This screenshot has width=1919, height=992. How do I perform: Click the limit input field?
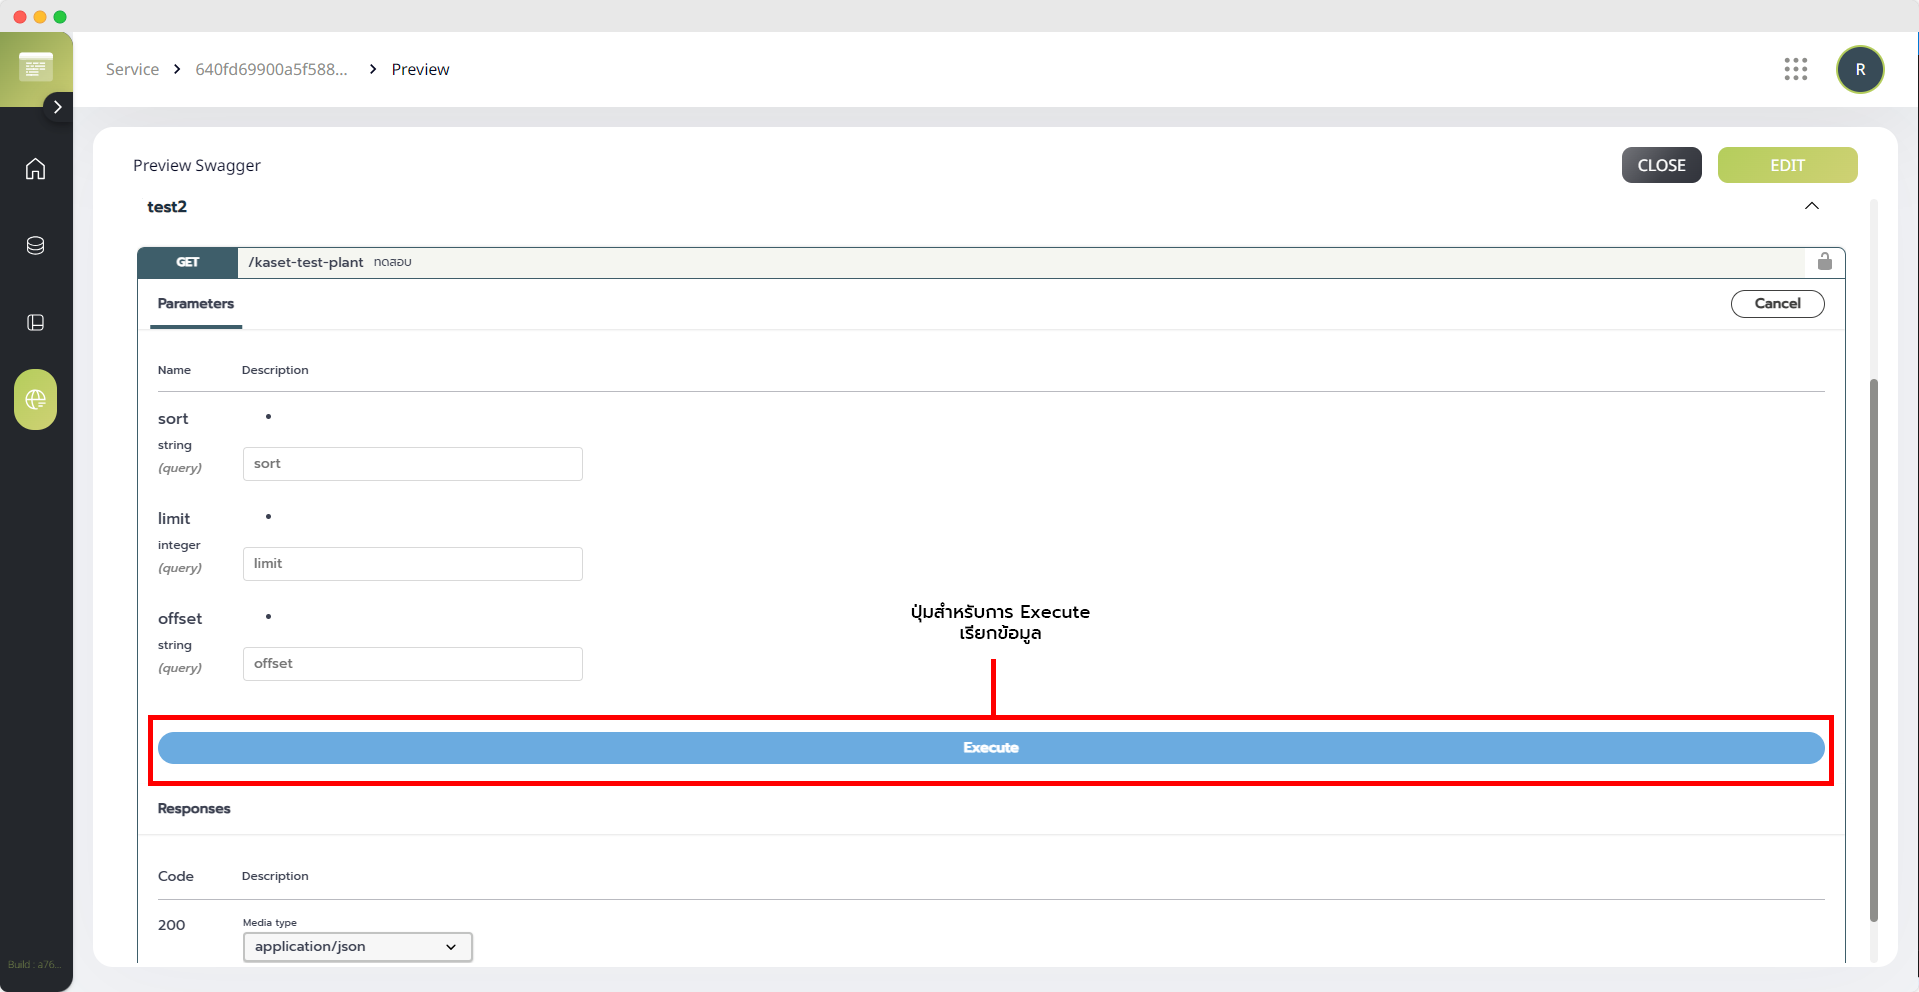tap(412, 564)
